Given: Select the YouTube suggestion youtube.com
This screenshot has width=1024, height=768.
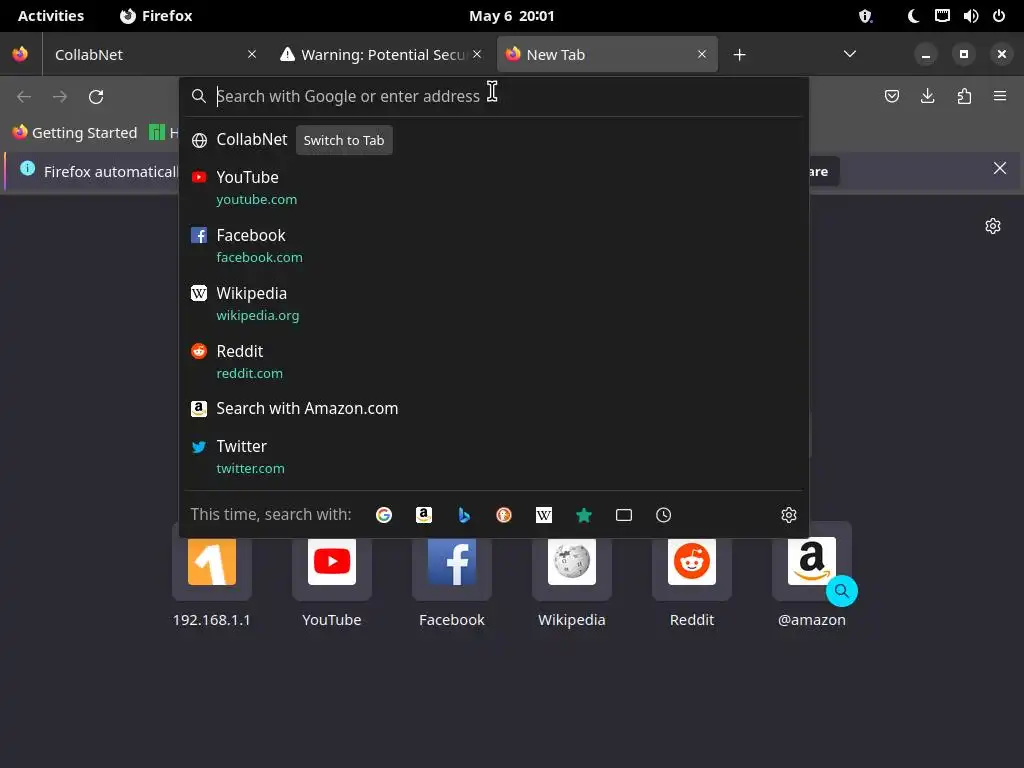Looking at the screenshot, I should [494, 188].
